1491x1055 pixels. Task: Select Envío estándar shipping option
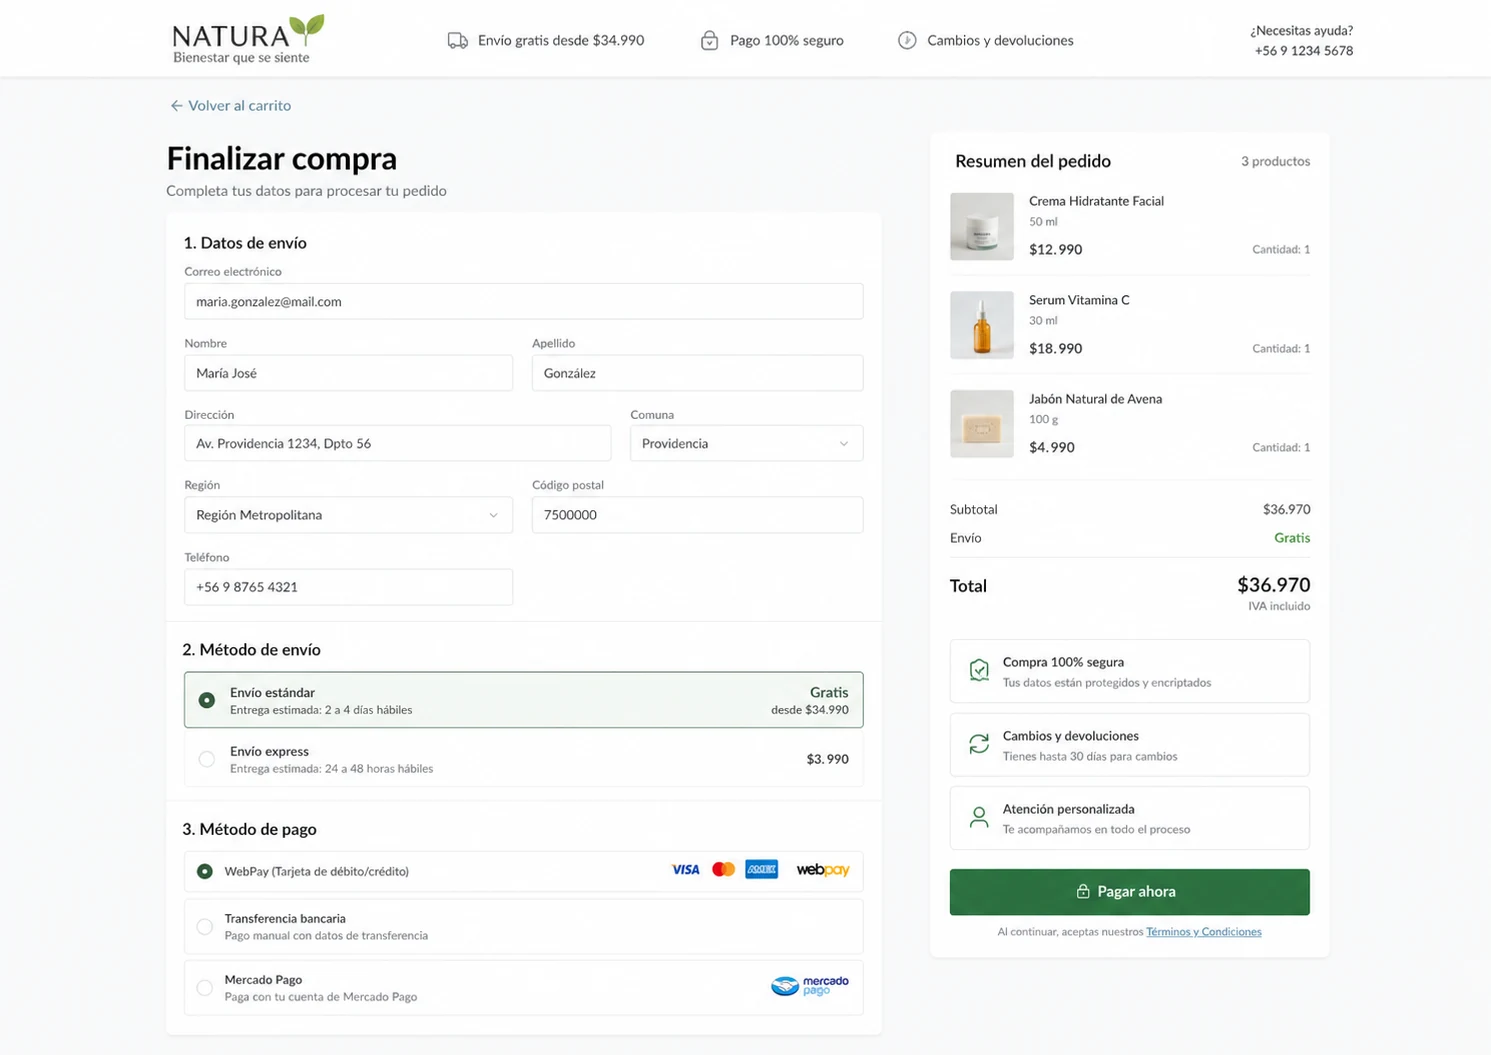tap(523, 700)
